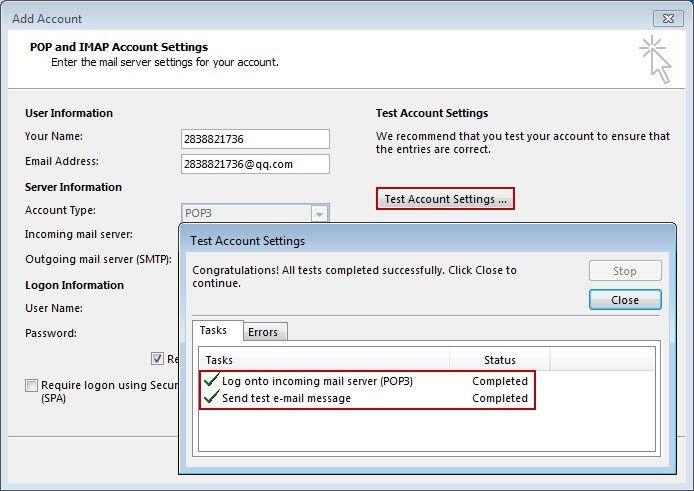Click into the Email Address field

[x=255, y=164]
